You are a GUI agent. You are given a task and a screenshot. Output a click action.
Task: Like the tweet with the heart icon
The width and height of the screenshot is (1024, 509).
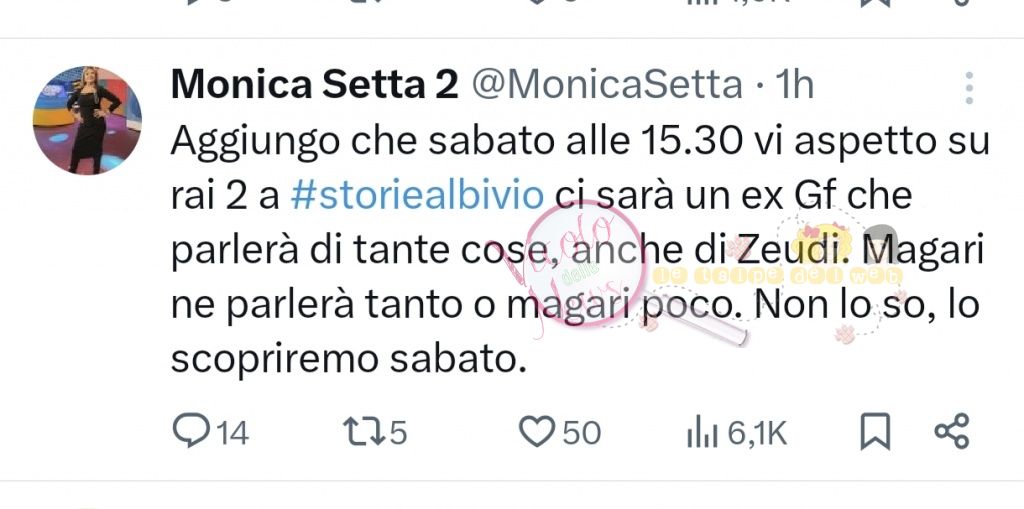537,431
